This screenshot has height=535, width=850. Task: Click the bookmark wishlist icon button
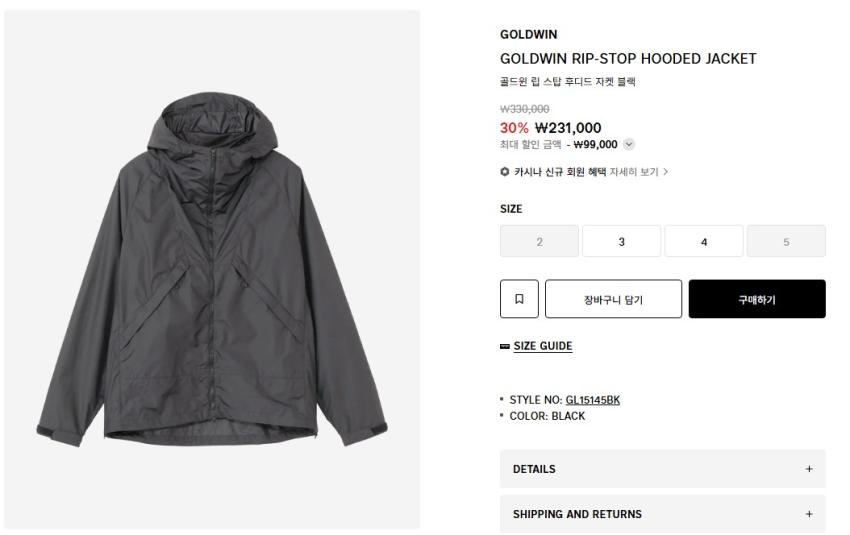click(519, 299)
